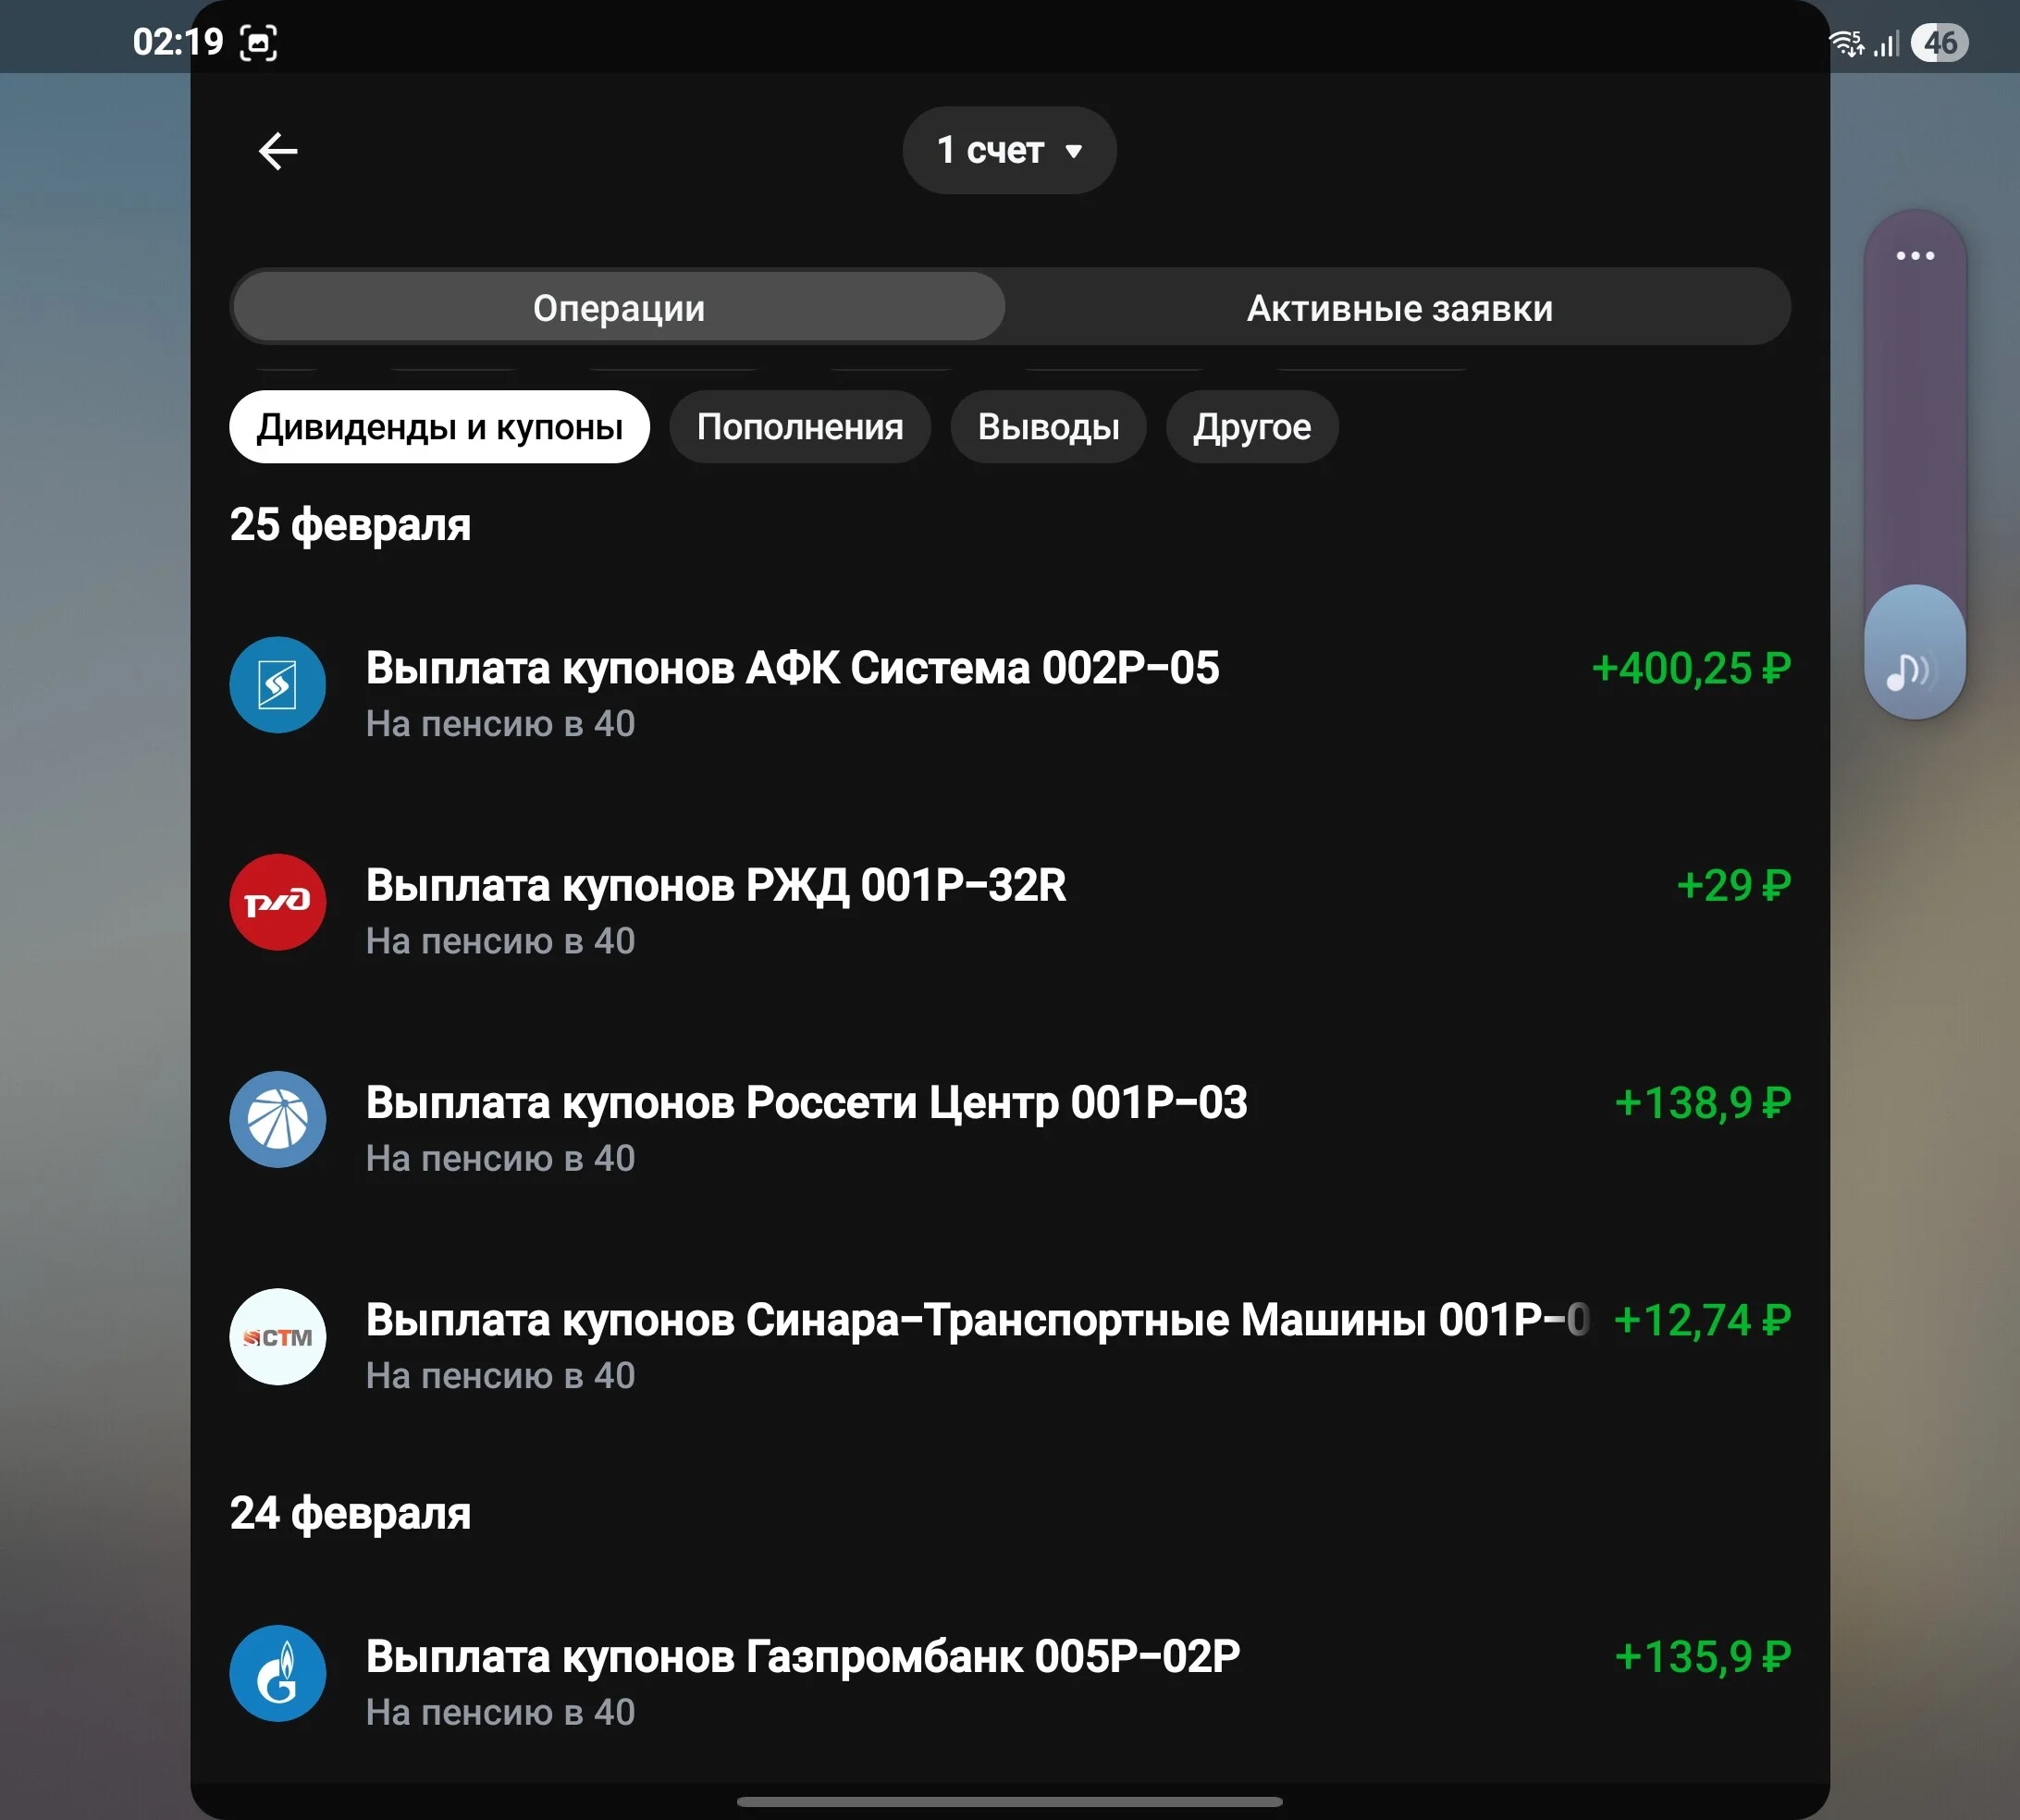Tap the +400,25 ₽ amount
This screenshot has height=1820, width=2020.
coord(1691,668)
